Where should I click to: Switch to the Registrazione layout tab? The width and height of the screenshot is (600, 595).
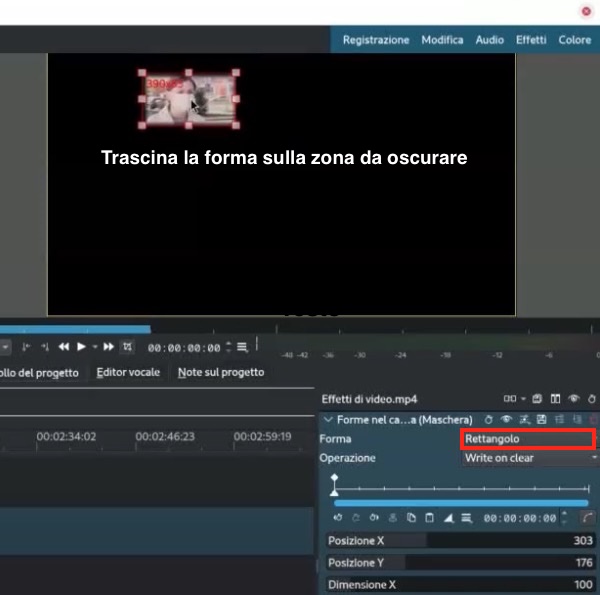[376, 40]
